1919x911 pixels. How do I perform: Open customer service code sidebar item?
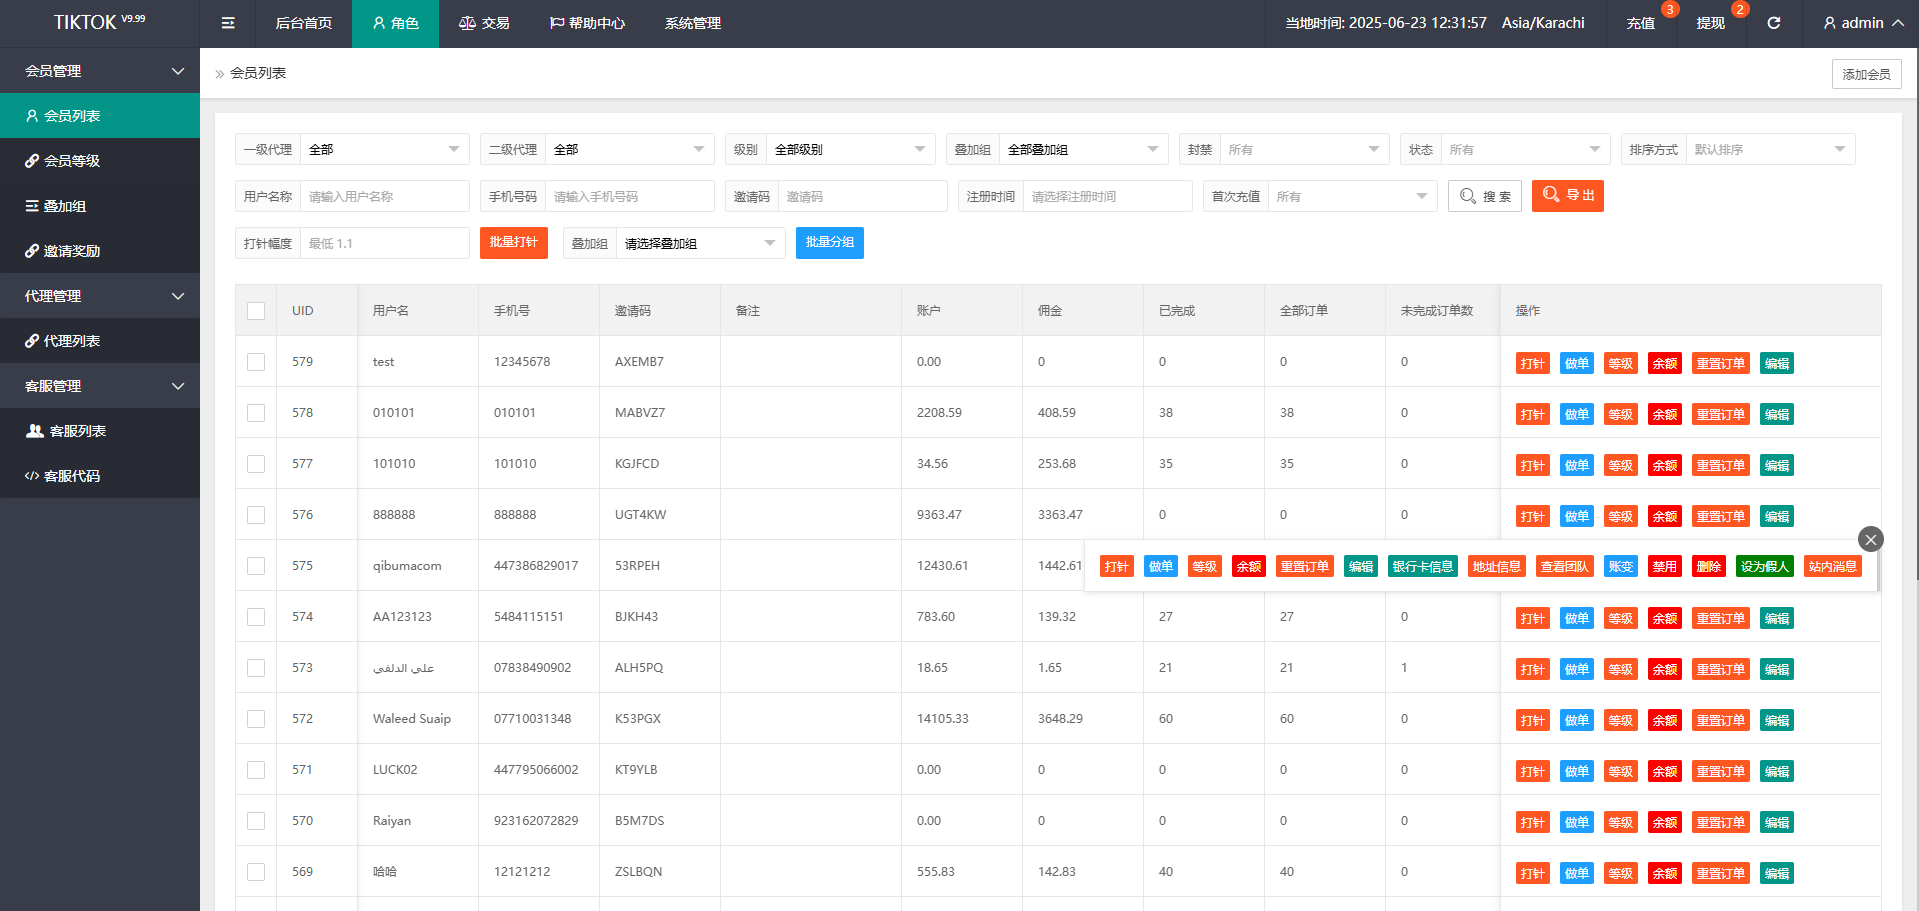pyautogui.click(x=72, y=476)
